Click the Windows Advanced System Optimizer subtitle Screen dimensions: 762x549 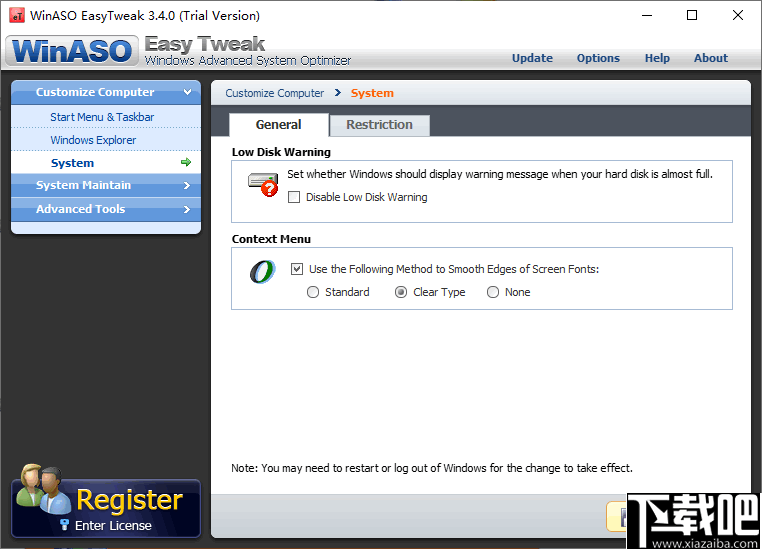point(248,61)
